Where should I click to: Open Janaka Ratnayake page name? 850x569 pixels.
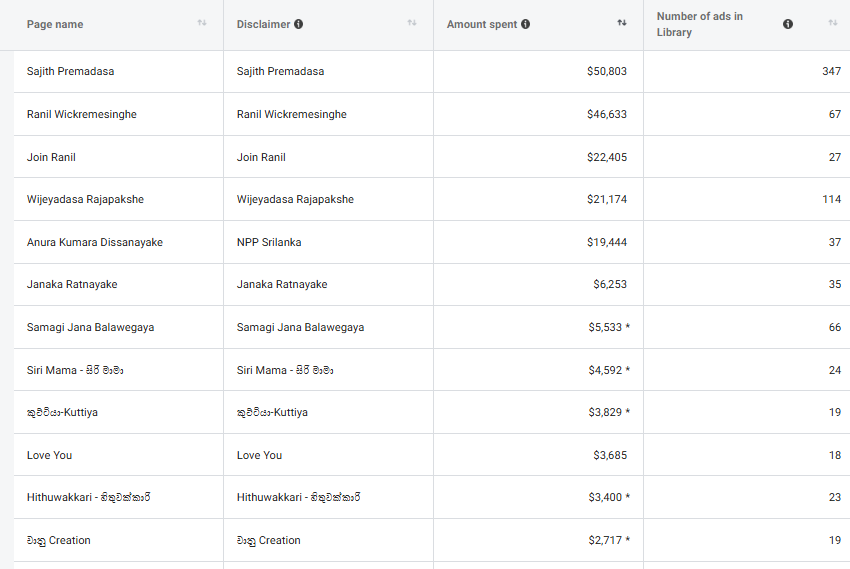coord(72,284)
